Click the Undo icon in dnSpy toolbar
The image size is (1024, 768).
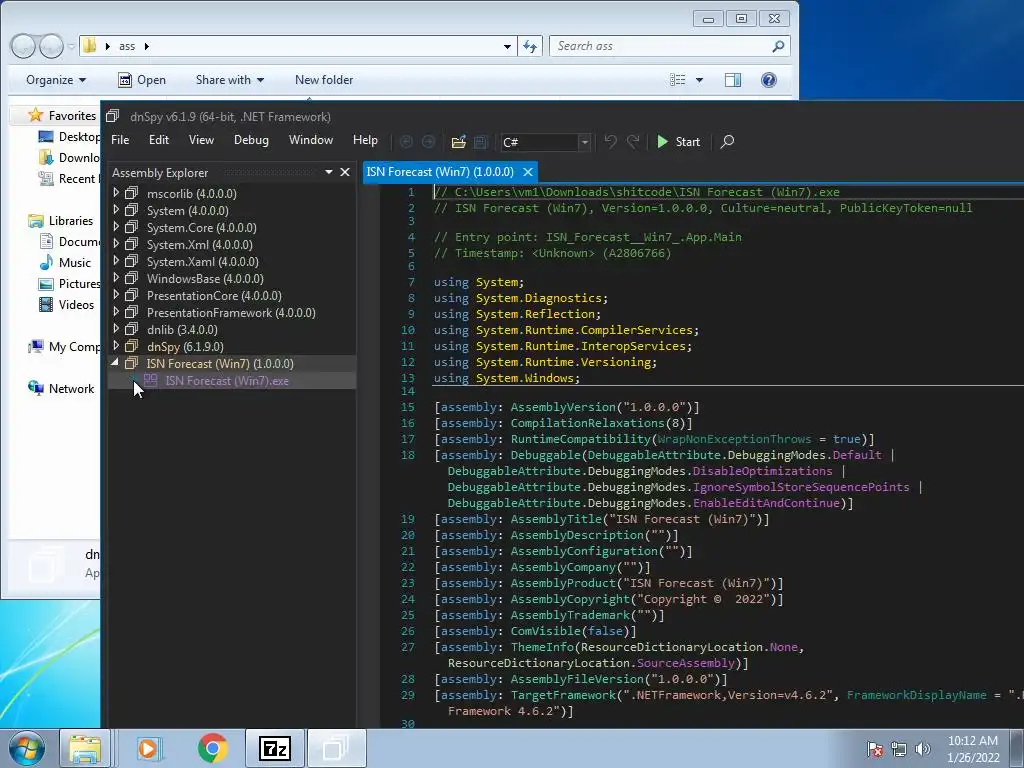coord(611,142)
